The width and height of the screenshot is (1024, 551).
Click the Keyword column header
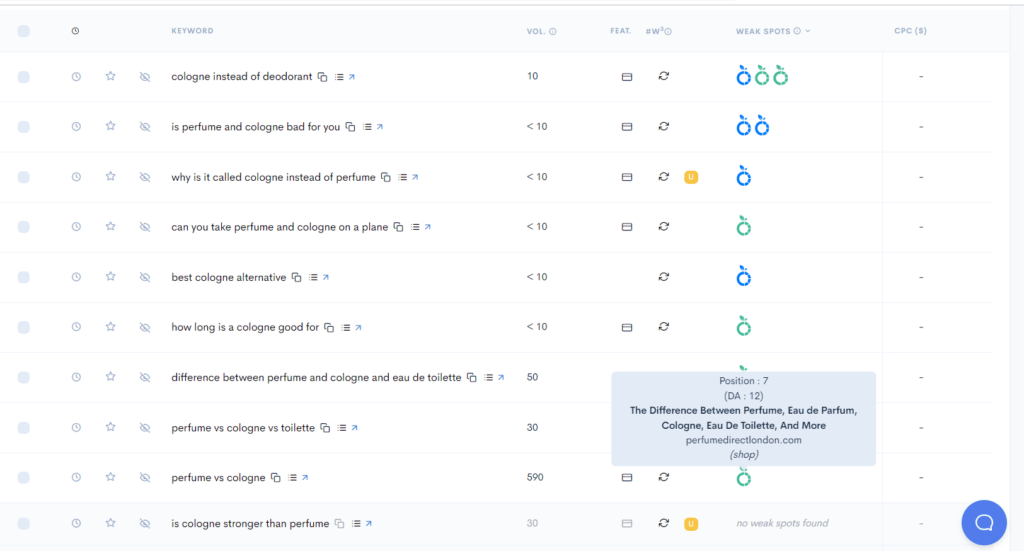coord(192,31)
